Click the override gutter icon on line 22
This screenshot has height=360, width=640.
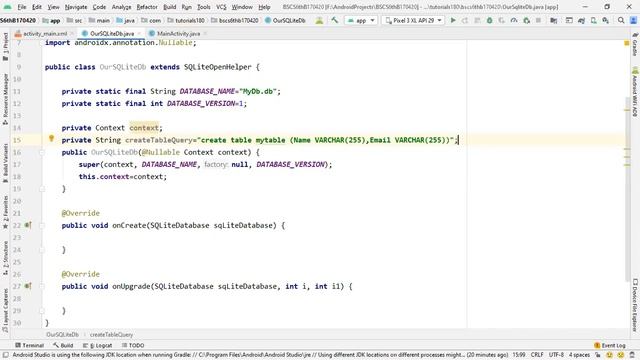click(28, 225)
